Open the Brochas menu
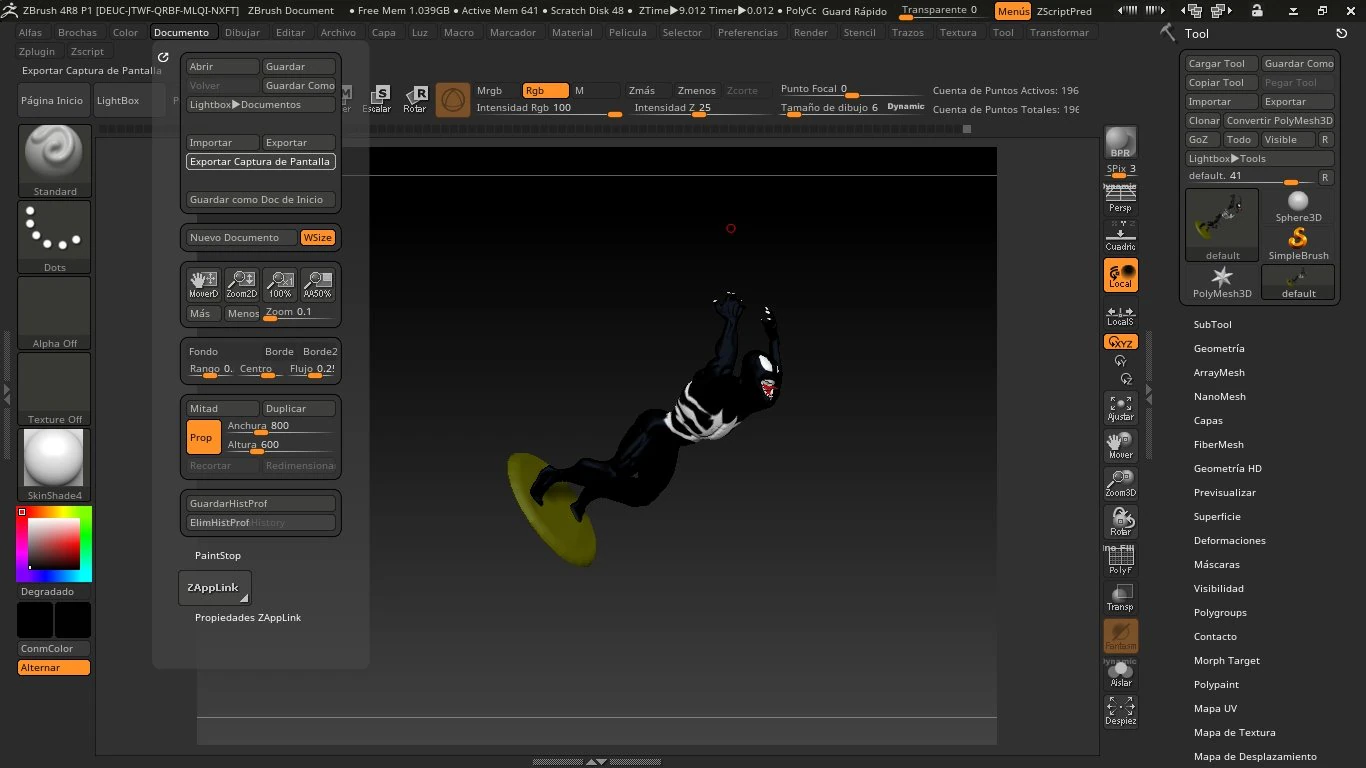1366x768 pixels. (x=77, y=33)
